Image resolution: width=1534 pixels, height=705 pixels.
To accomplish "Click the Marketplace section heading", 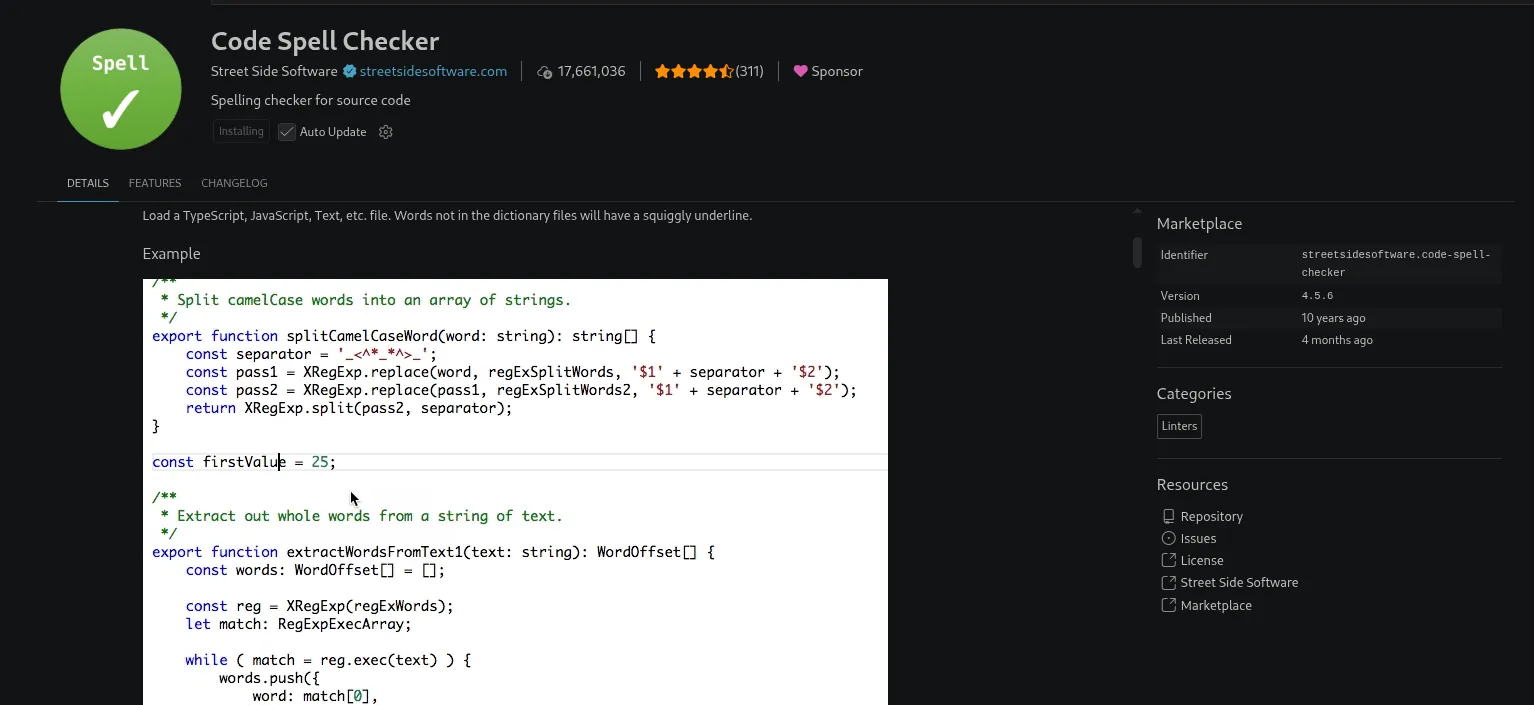I will [1199, 224].
